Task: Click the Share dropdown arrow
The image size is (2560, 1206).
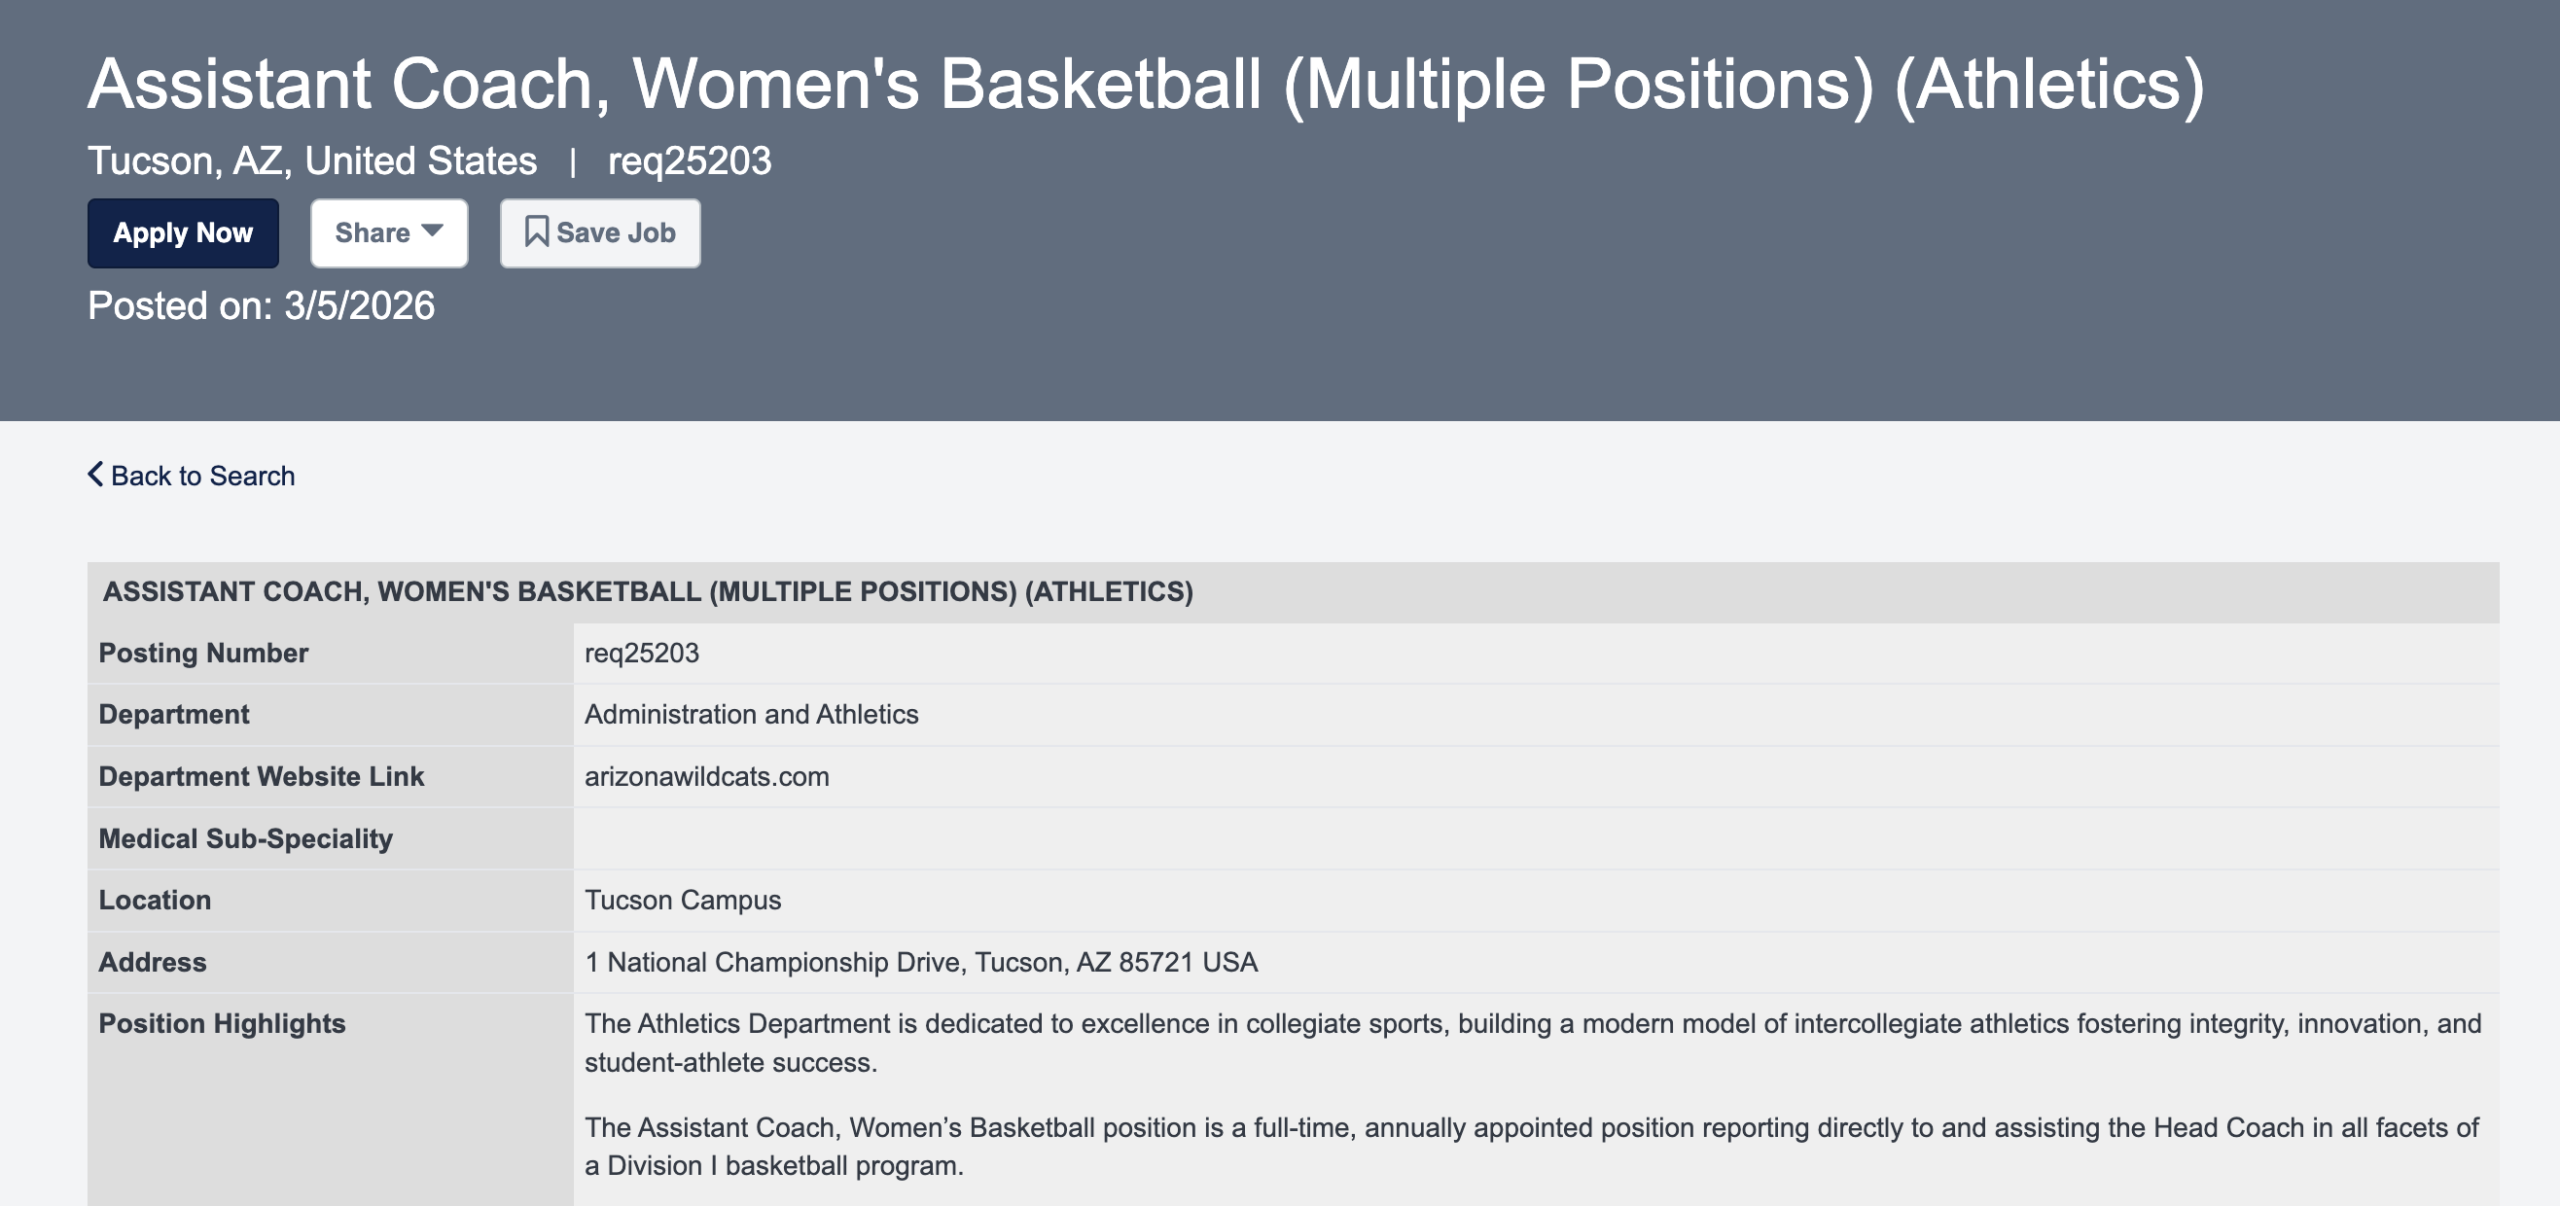Action: coord(432,231)
